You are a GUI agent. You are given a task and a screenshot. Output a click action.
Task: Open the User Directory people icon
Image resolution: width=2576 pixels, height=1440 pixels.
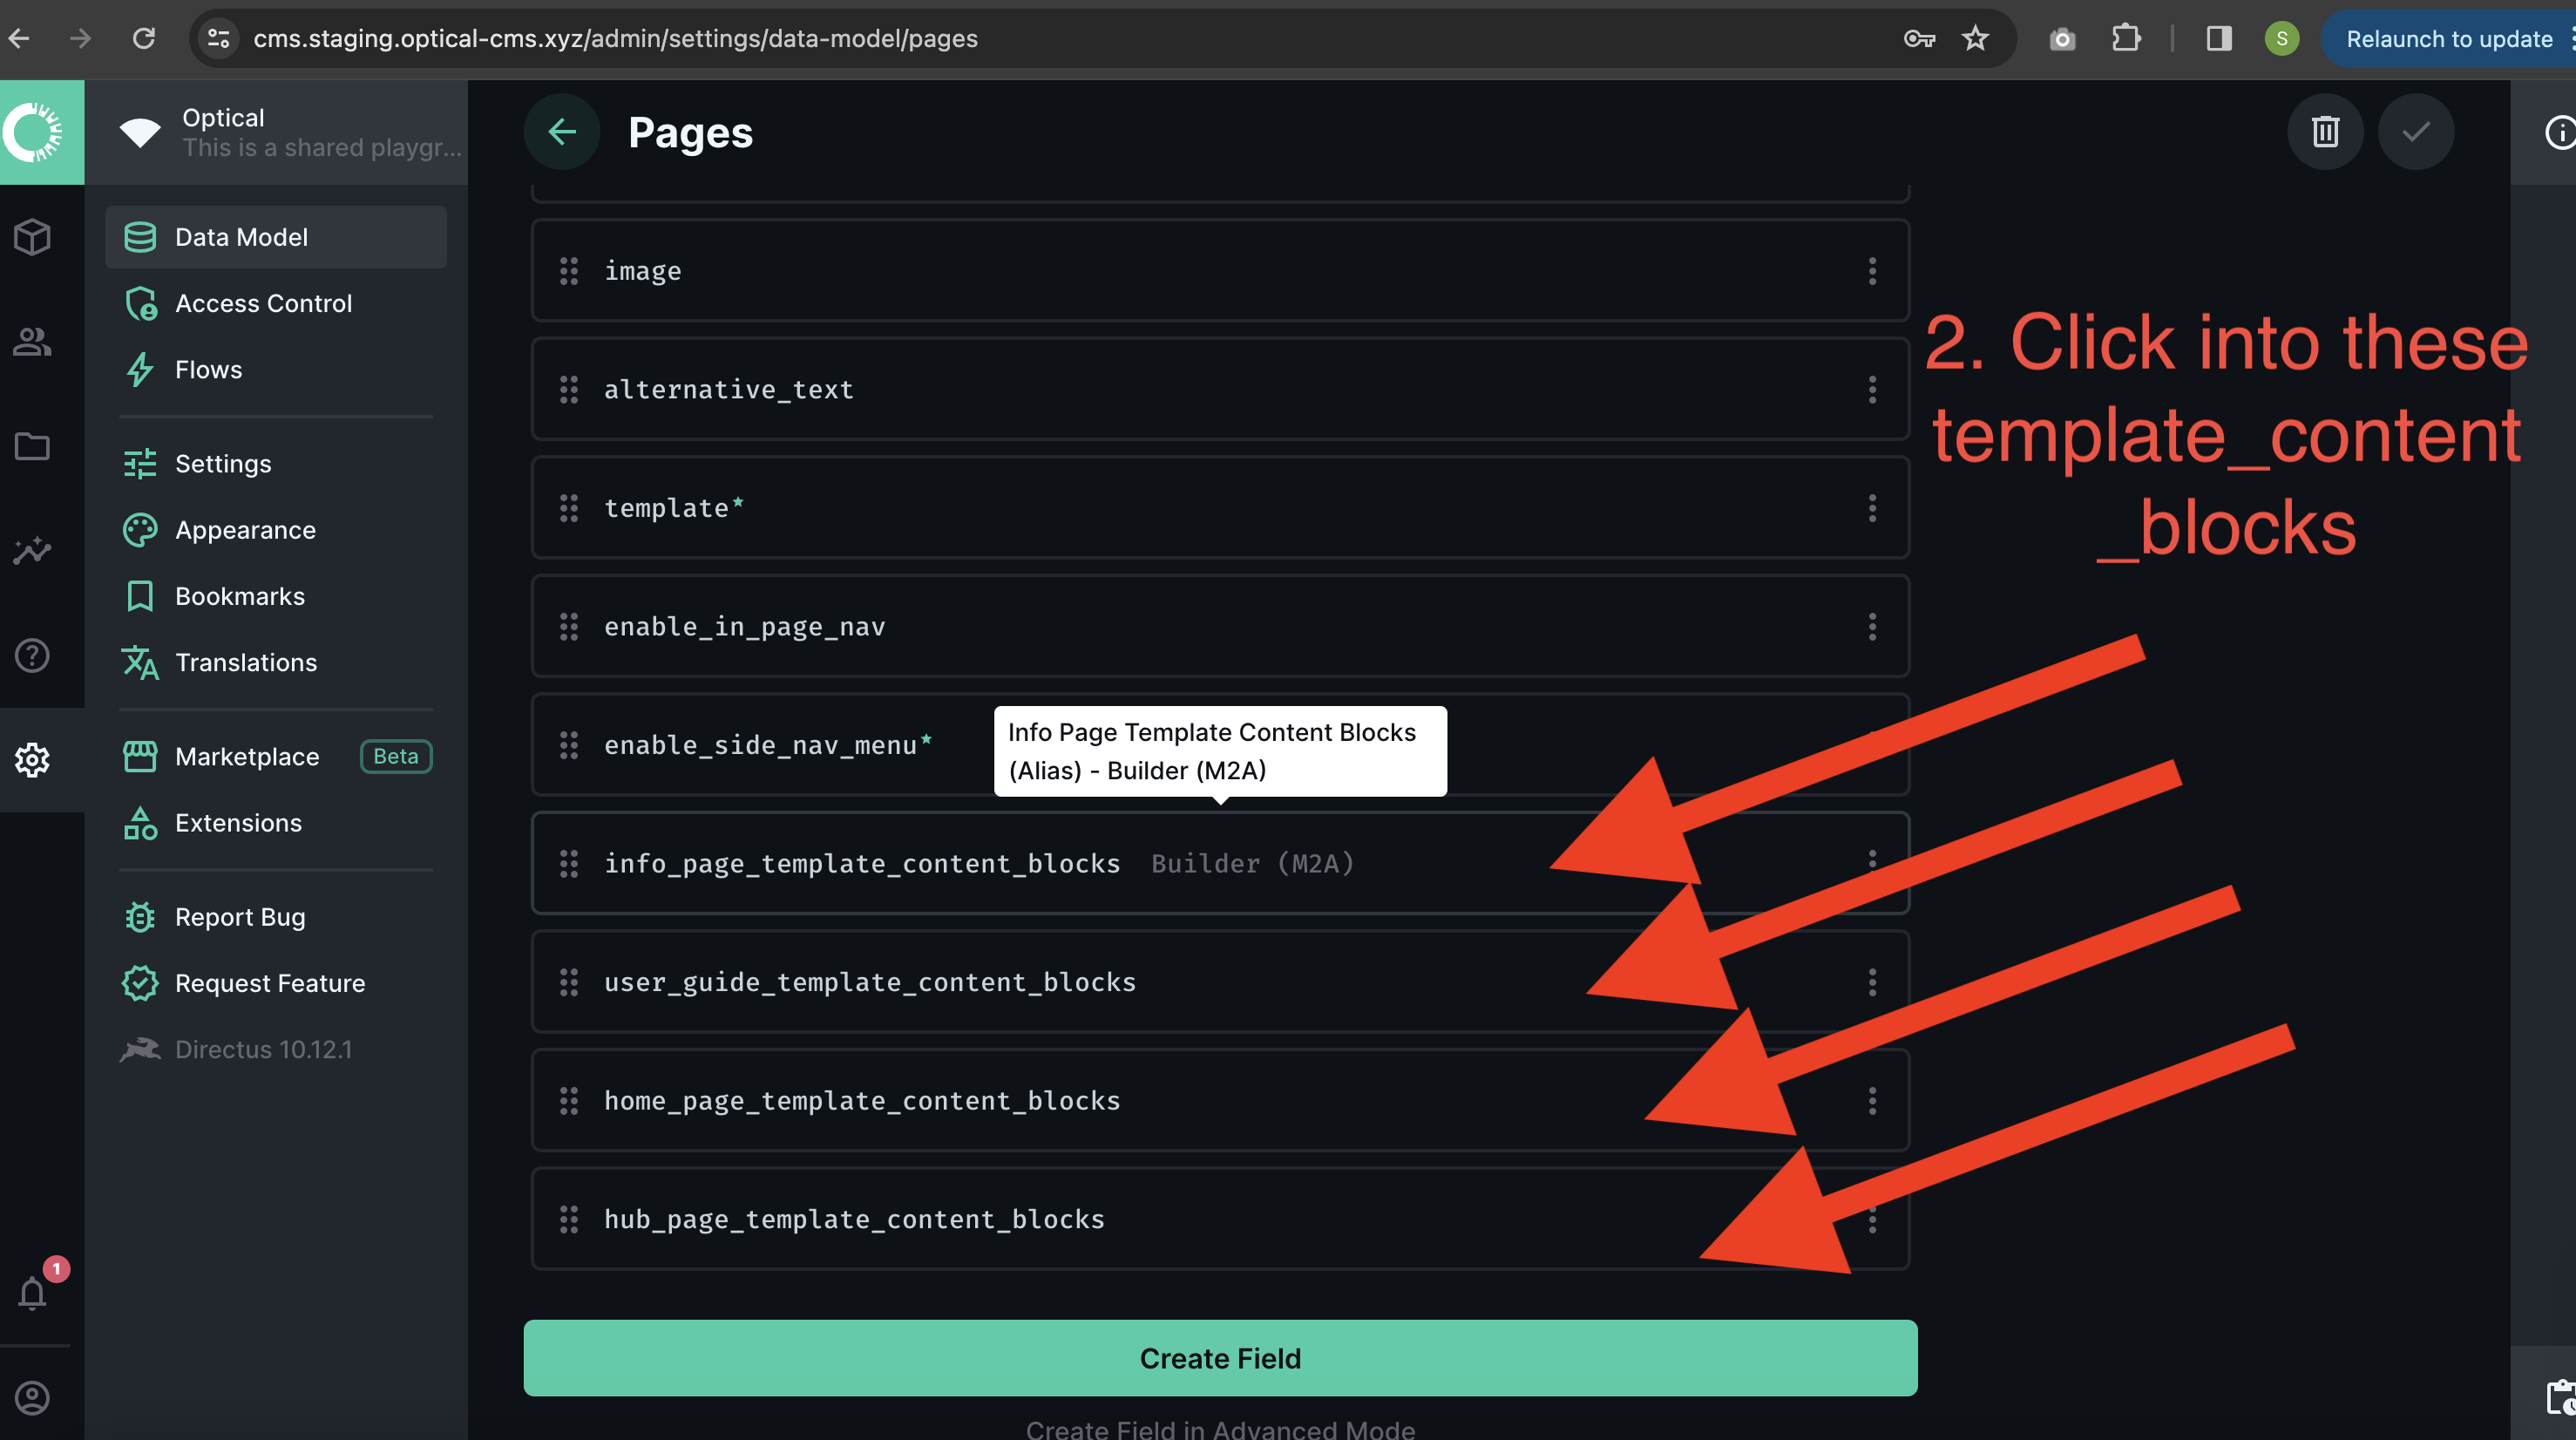pos(32,342)
